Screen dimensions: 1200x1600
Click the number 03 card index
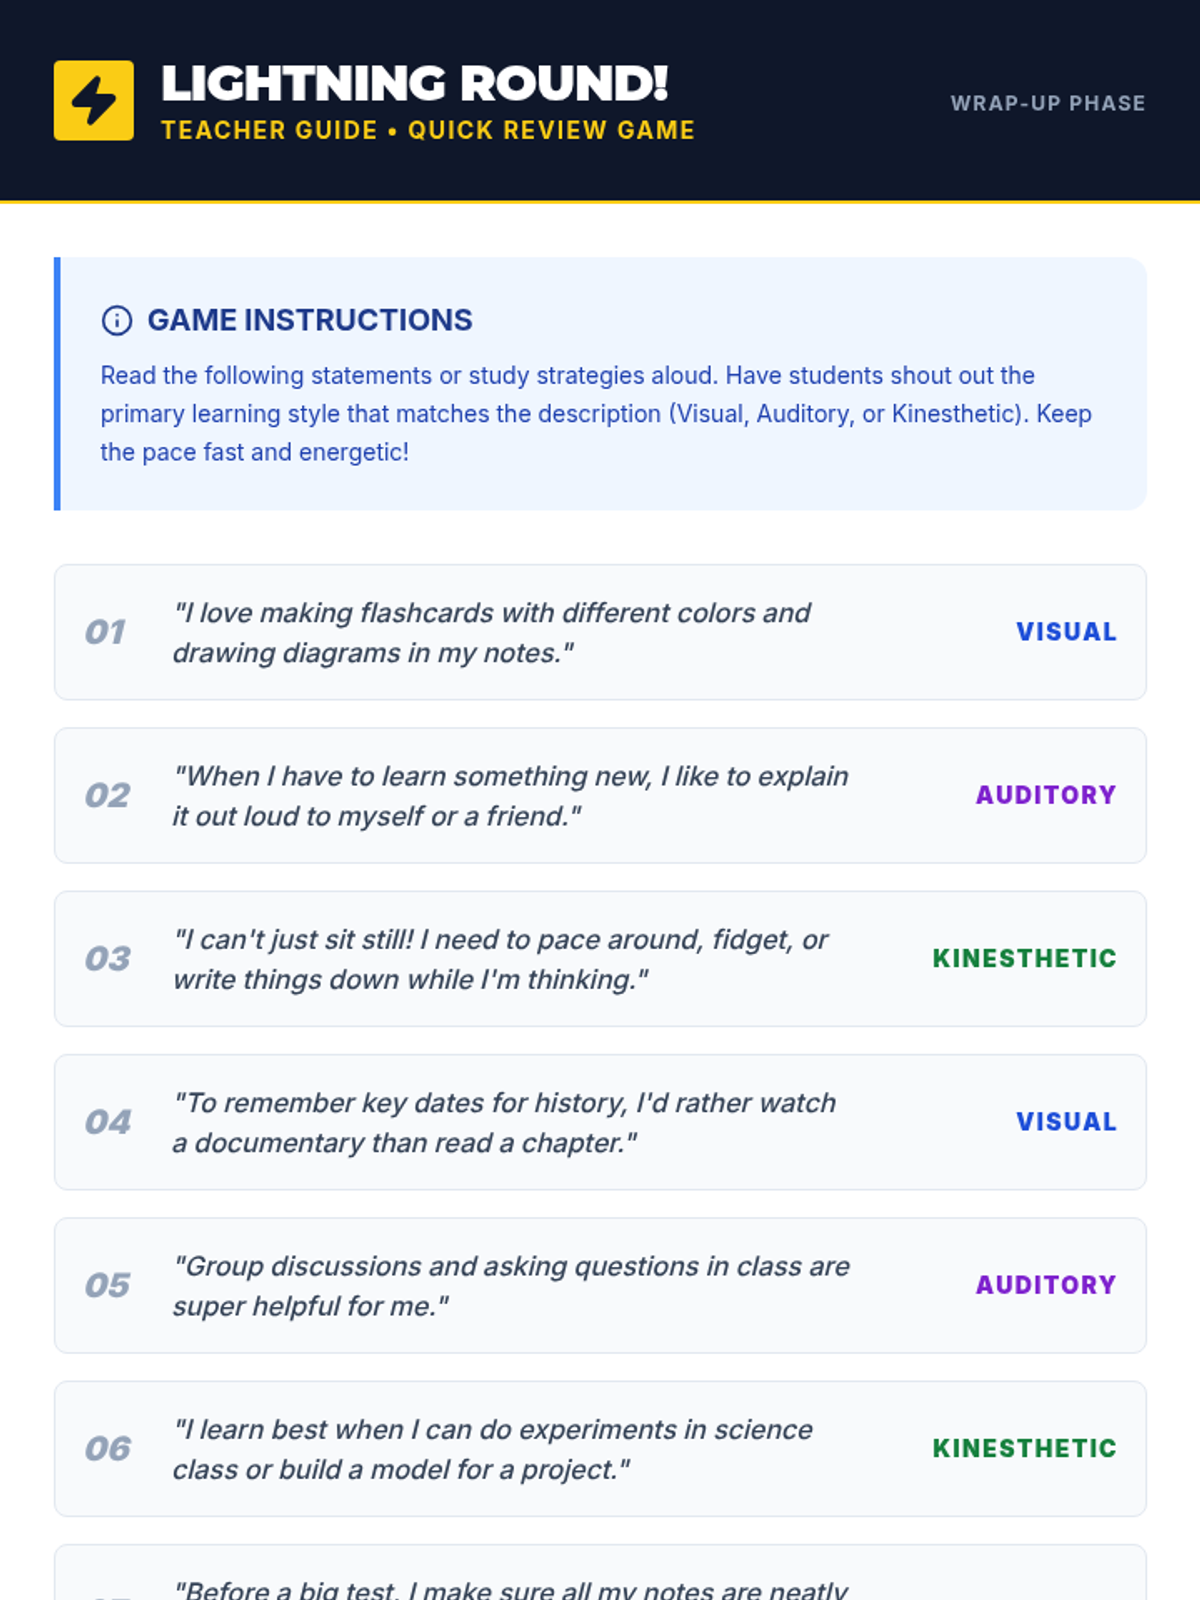tap(107, 958)
